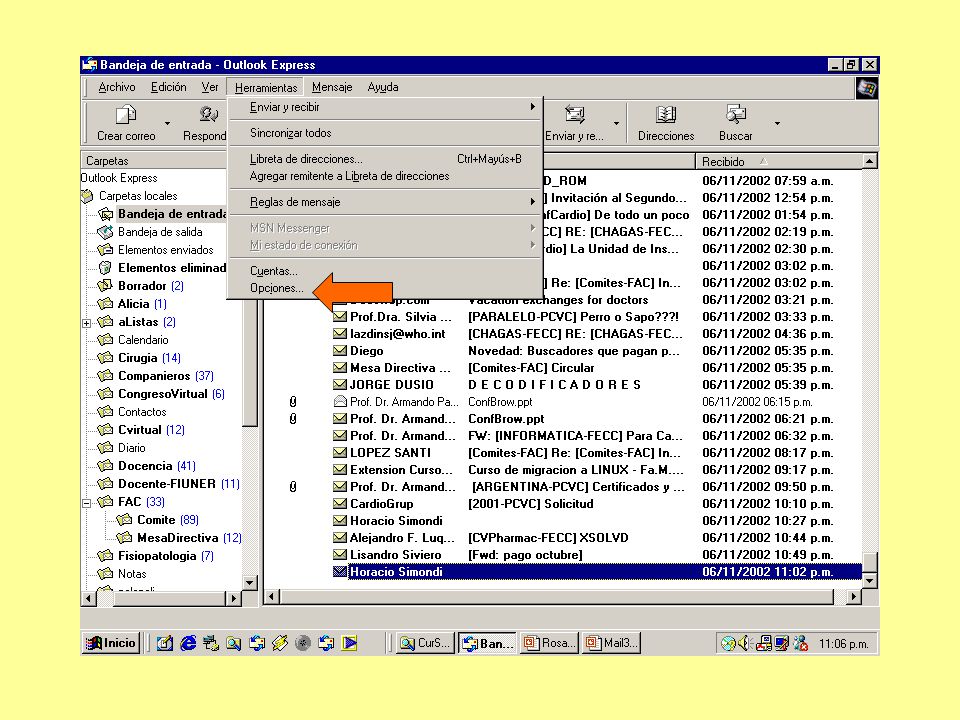Screen dimensions: 960x720
Task: Click the Carpetas locales icon
Action: [x=86, y=196]
